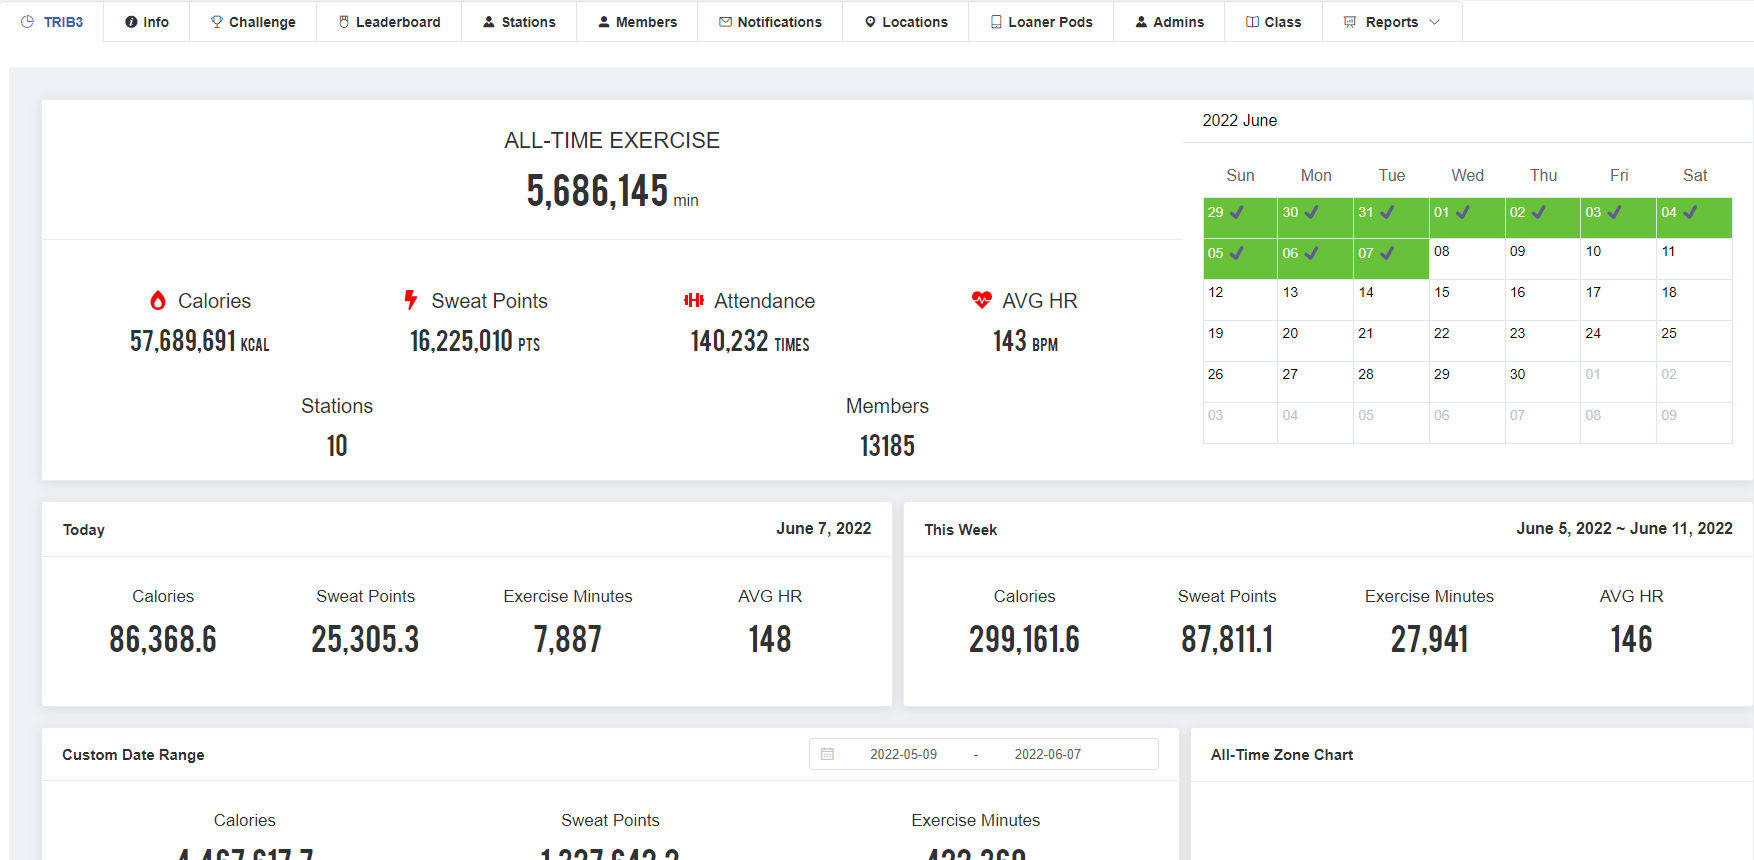Click the Custom Date Range heading
1754x860 pixels.
pos(133,755)
